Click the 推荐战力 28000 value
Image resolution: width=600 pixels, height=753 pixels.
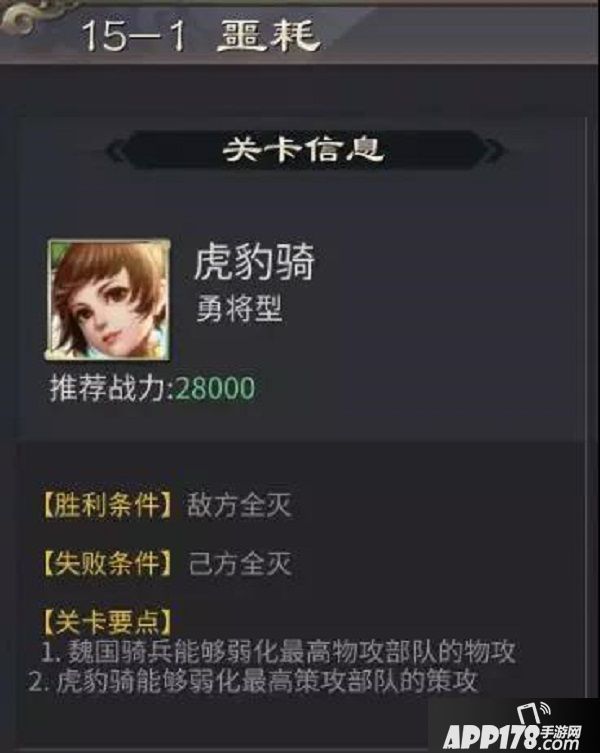[215, 388]
